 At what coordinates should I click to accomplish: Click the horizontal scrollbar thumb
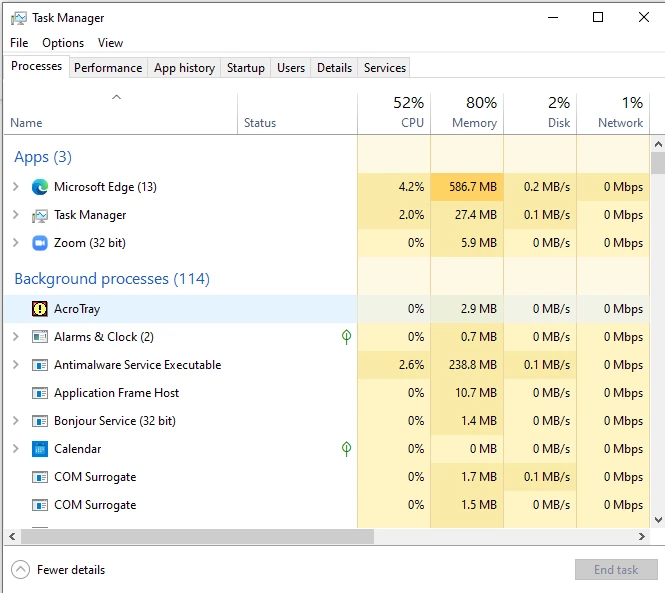point(198,537)
